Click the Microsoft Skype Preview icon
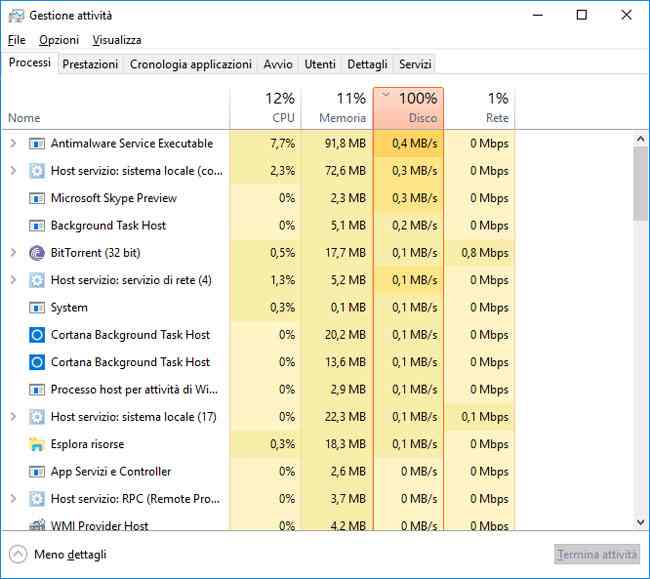Screen dimensions: 650x579 click(36, 199)
